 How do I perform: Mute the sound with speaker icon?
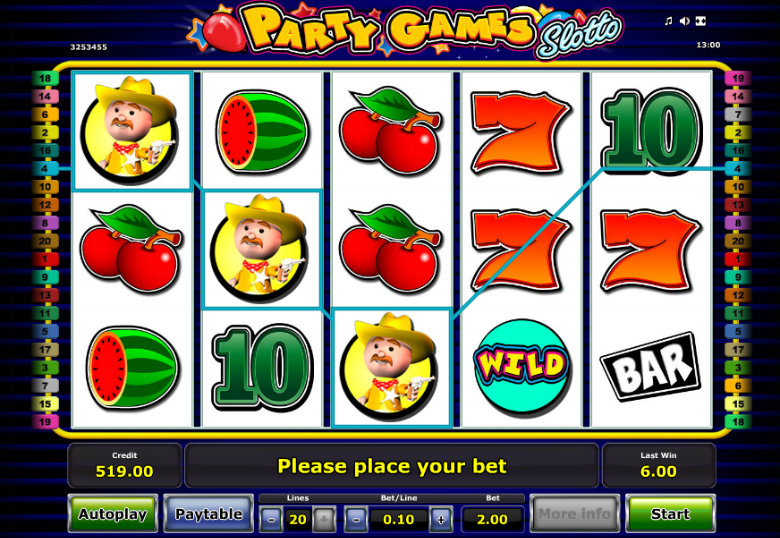point(684,21)
